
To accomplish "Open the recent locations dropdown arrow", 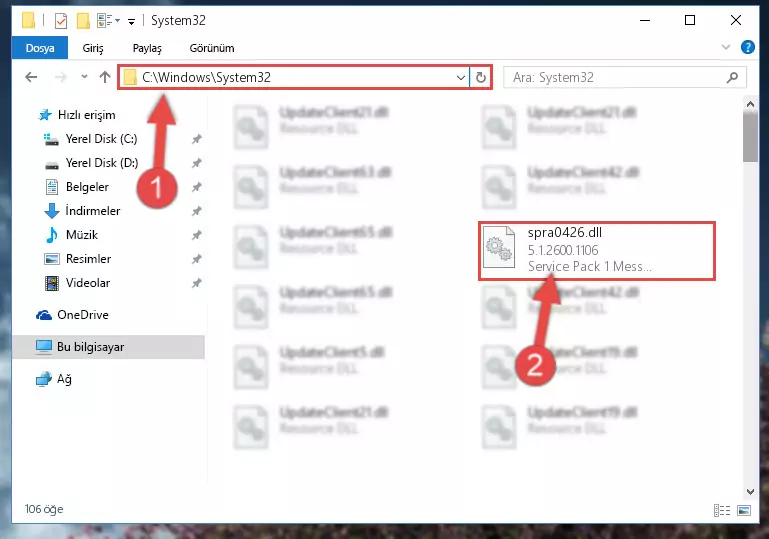I will [84, 77].
